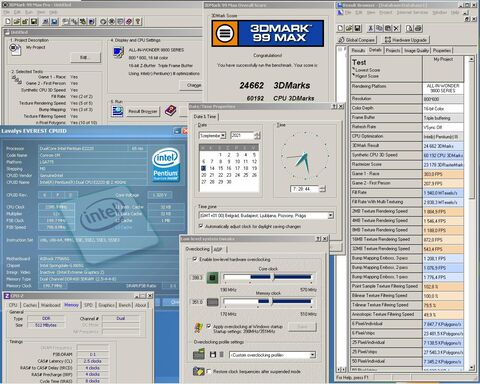Image resolution: width=480 pixels, height=384 pixels.
Task: Click the load overclocking profile card icon
Action: pyautogui.click(x=199, y=354)
